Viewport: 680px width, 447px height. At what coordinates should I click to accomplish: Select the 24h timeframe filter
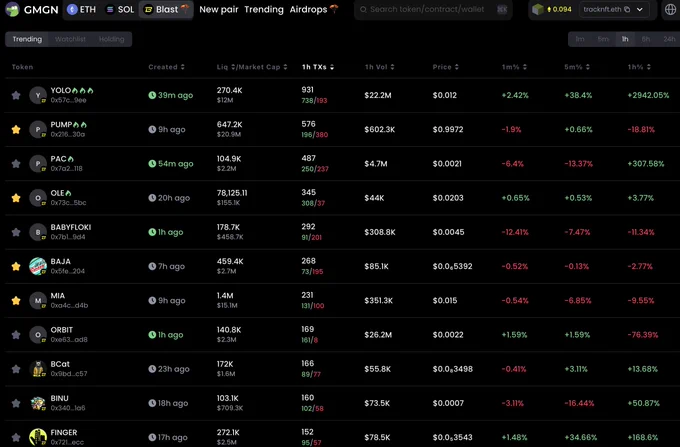point(669,39)
